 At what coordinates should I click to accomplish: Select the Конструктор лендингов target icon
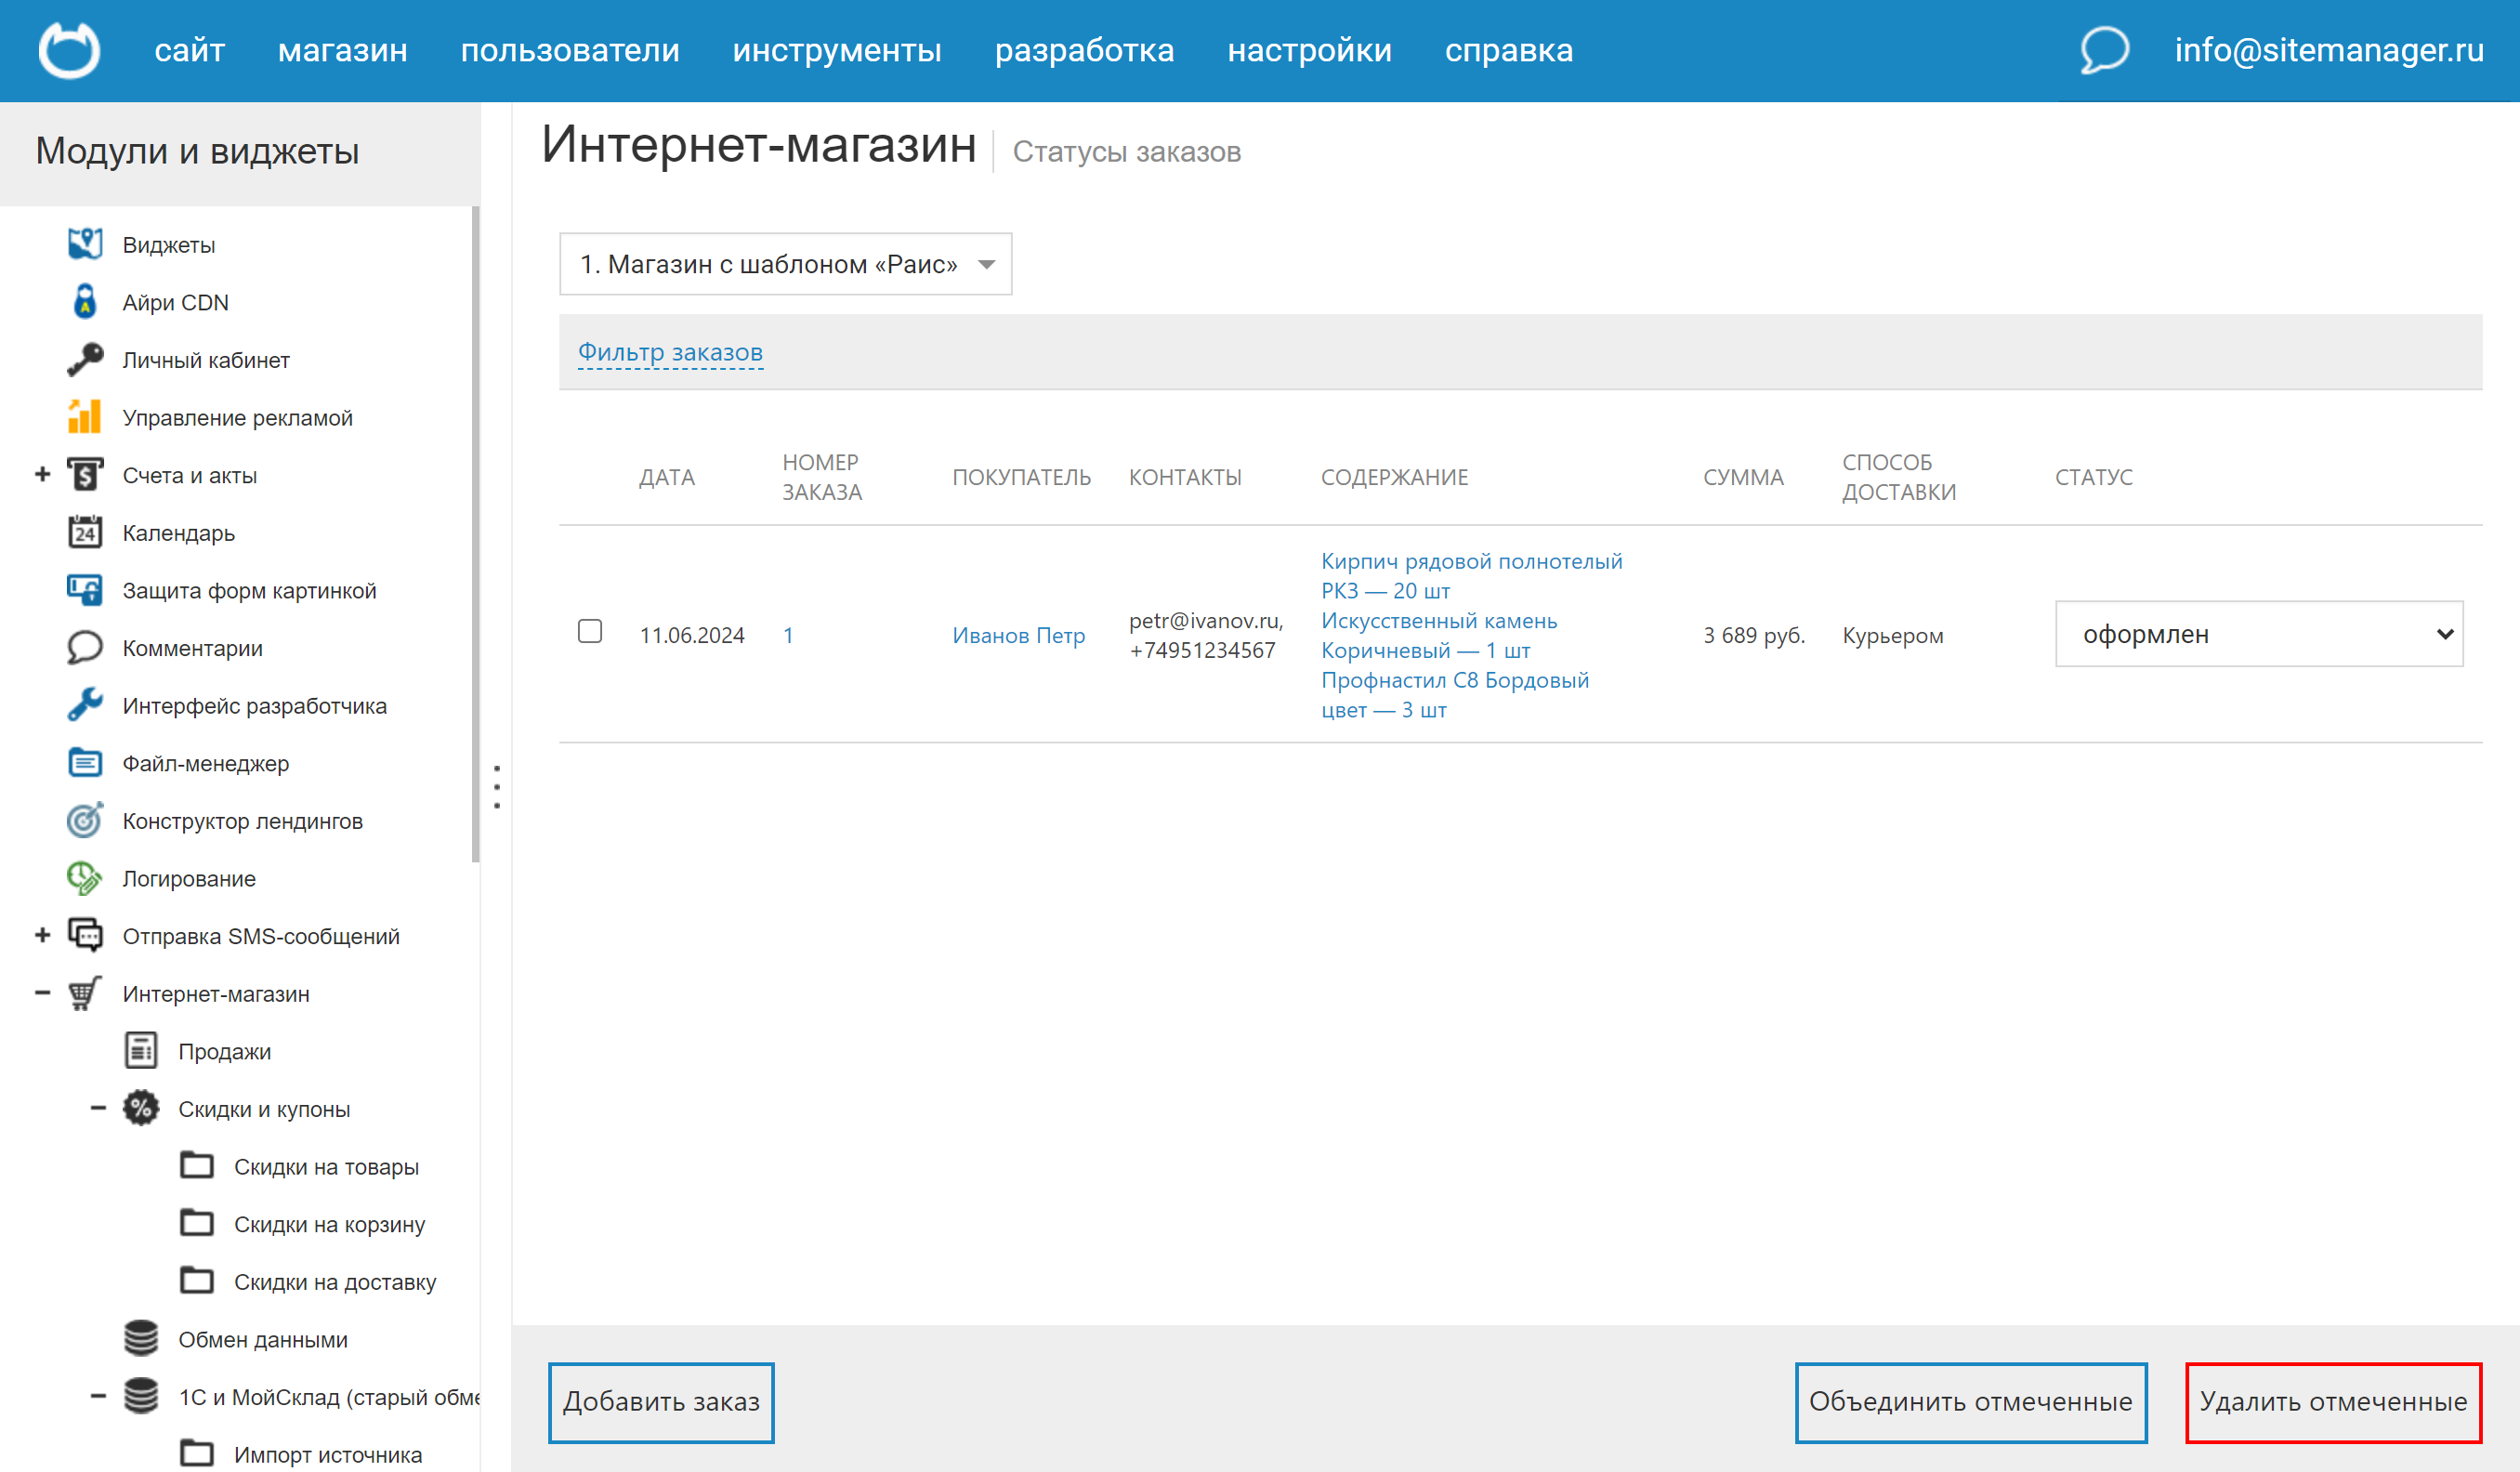click(85, 820)
